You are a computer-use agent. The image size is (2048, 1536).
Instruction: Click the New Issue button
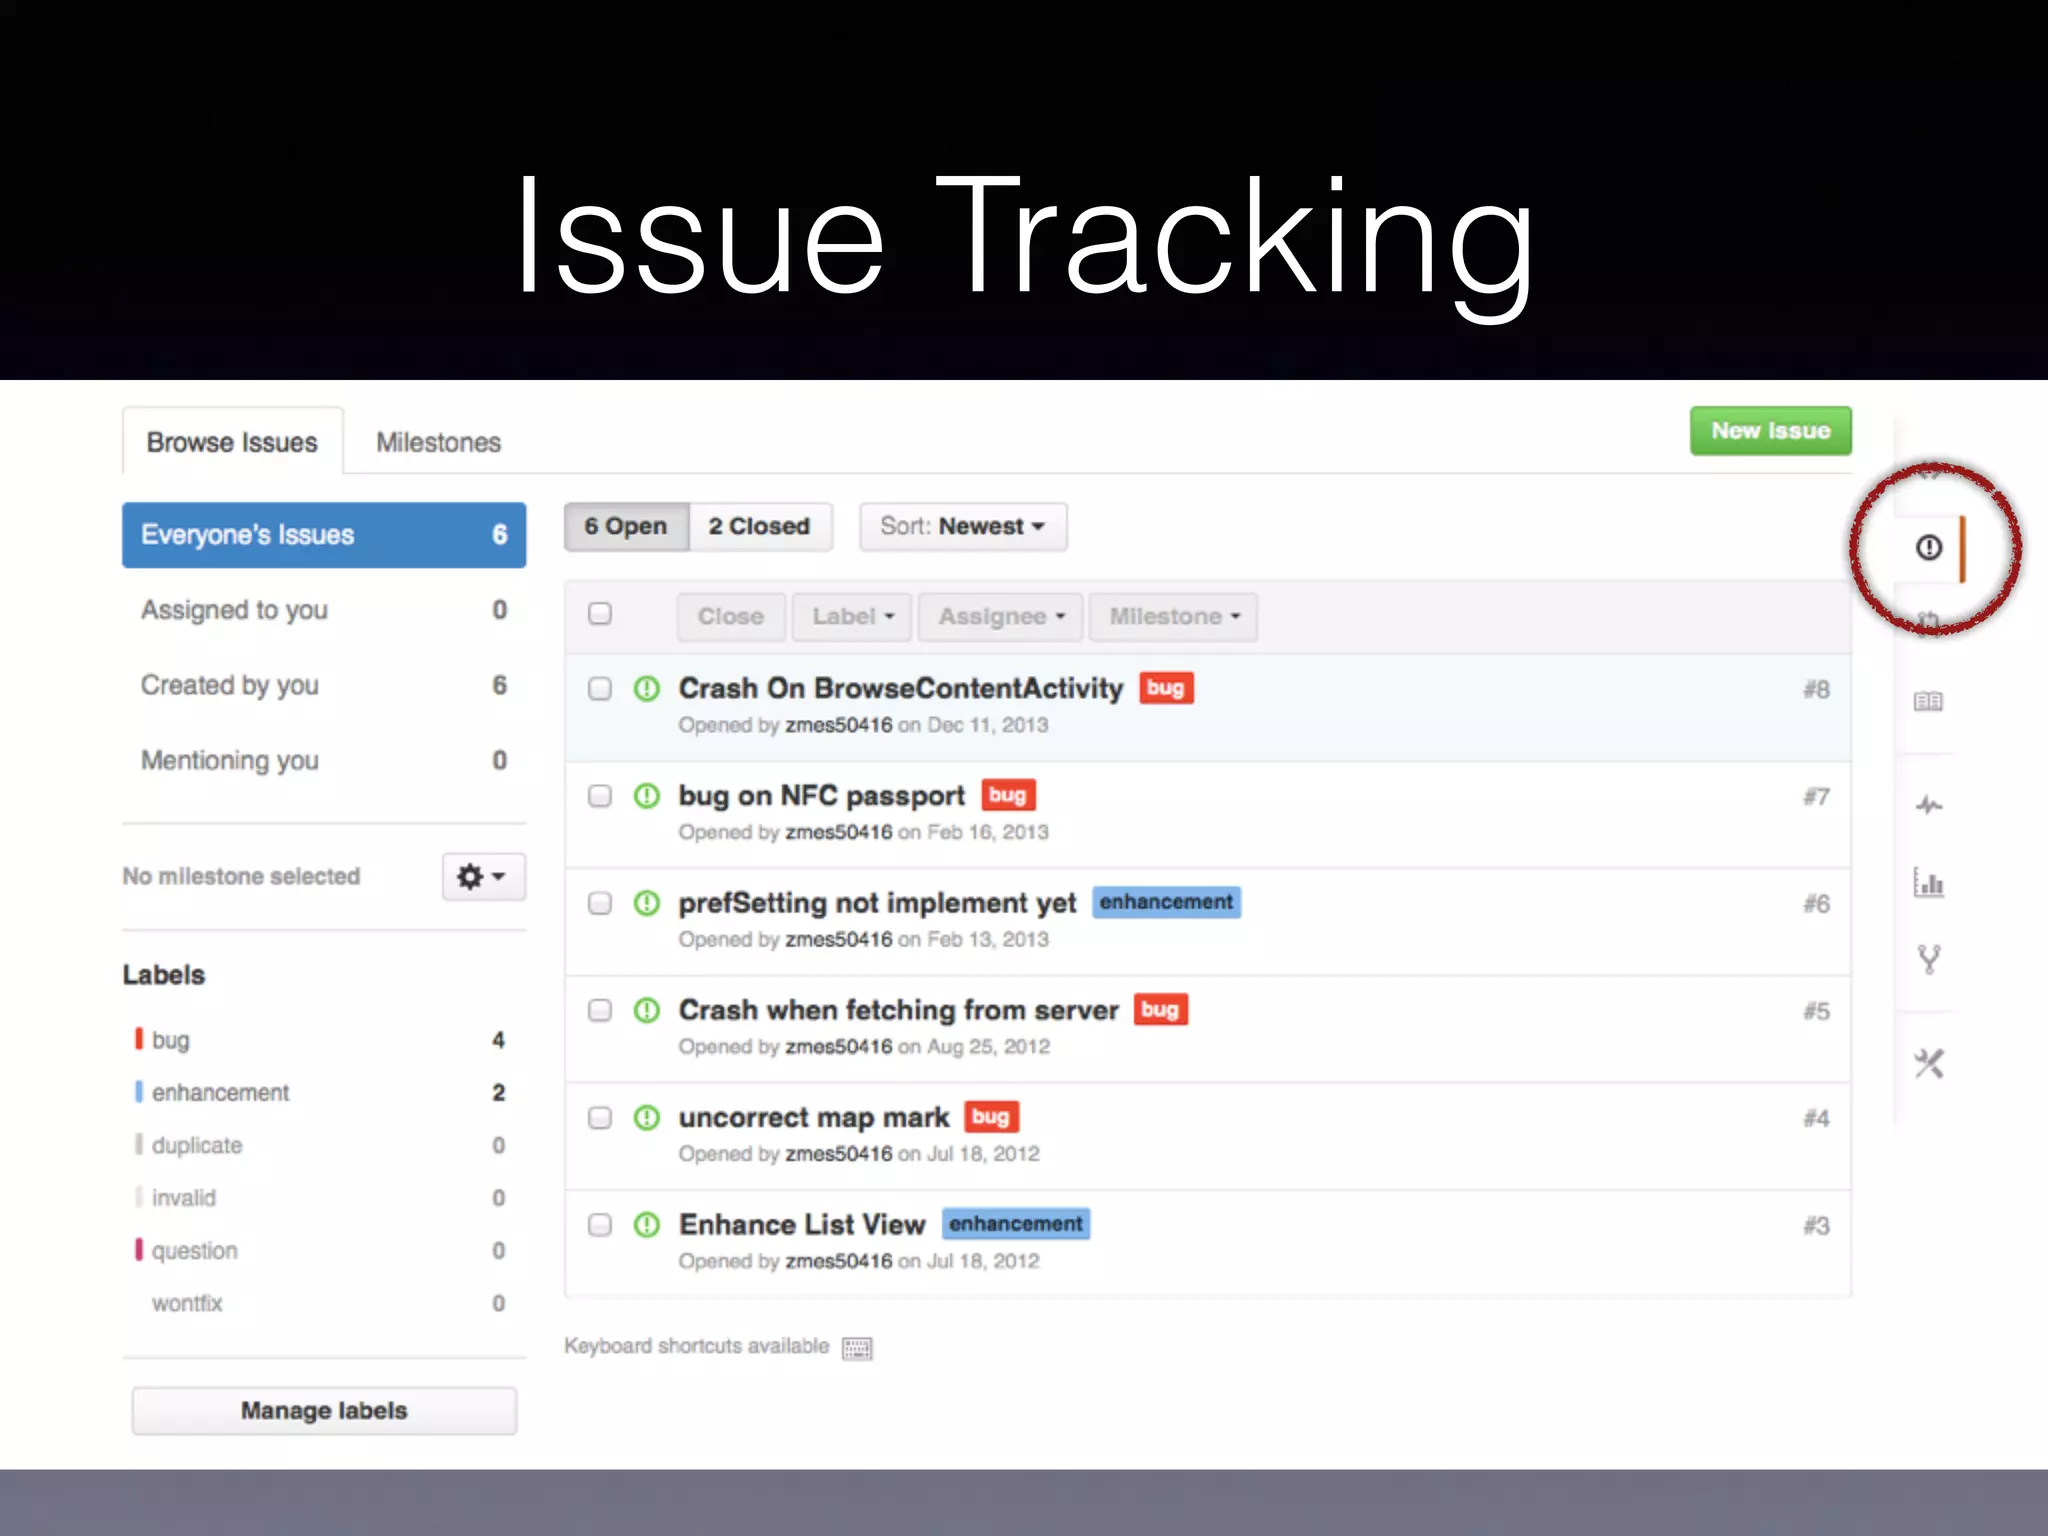[x=1771, y=431]
